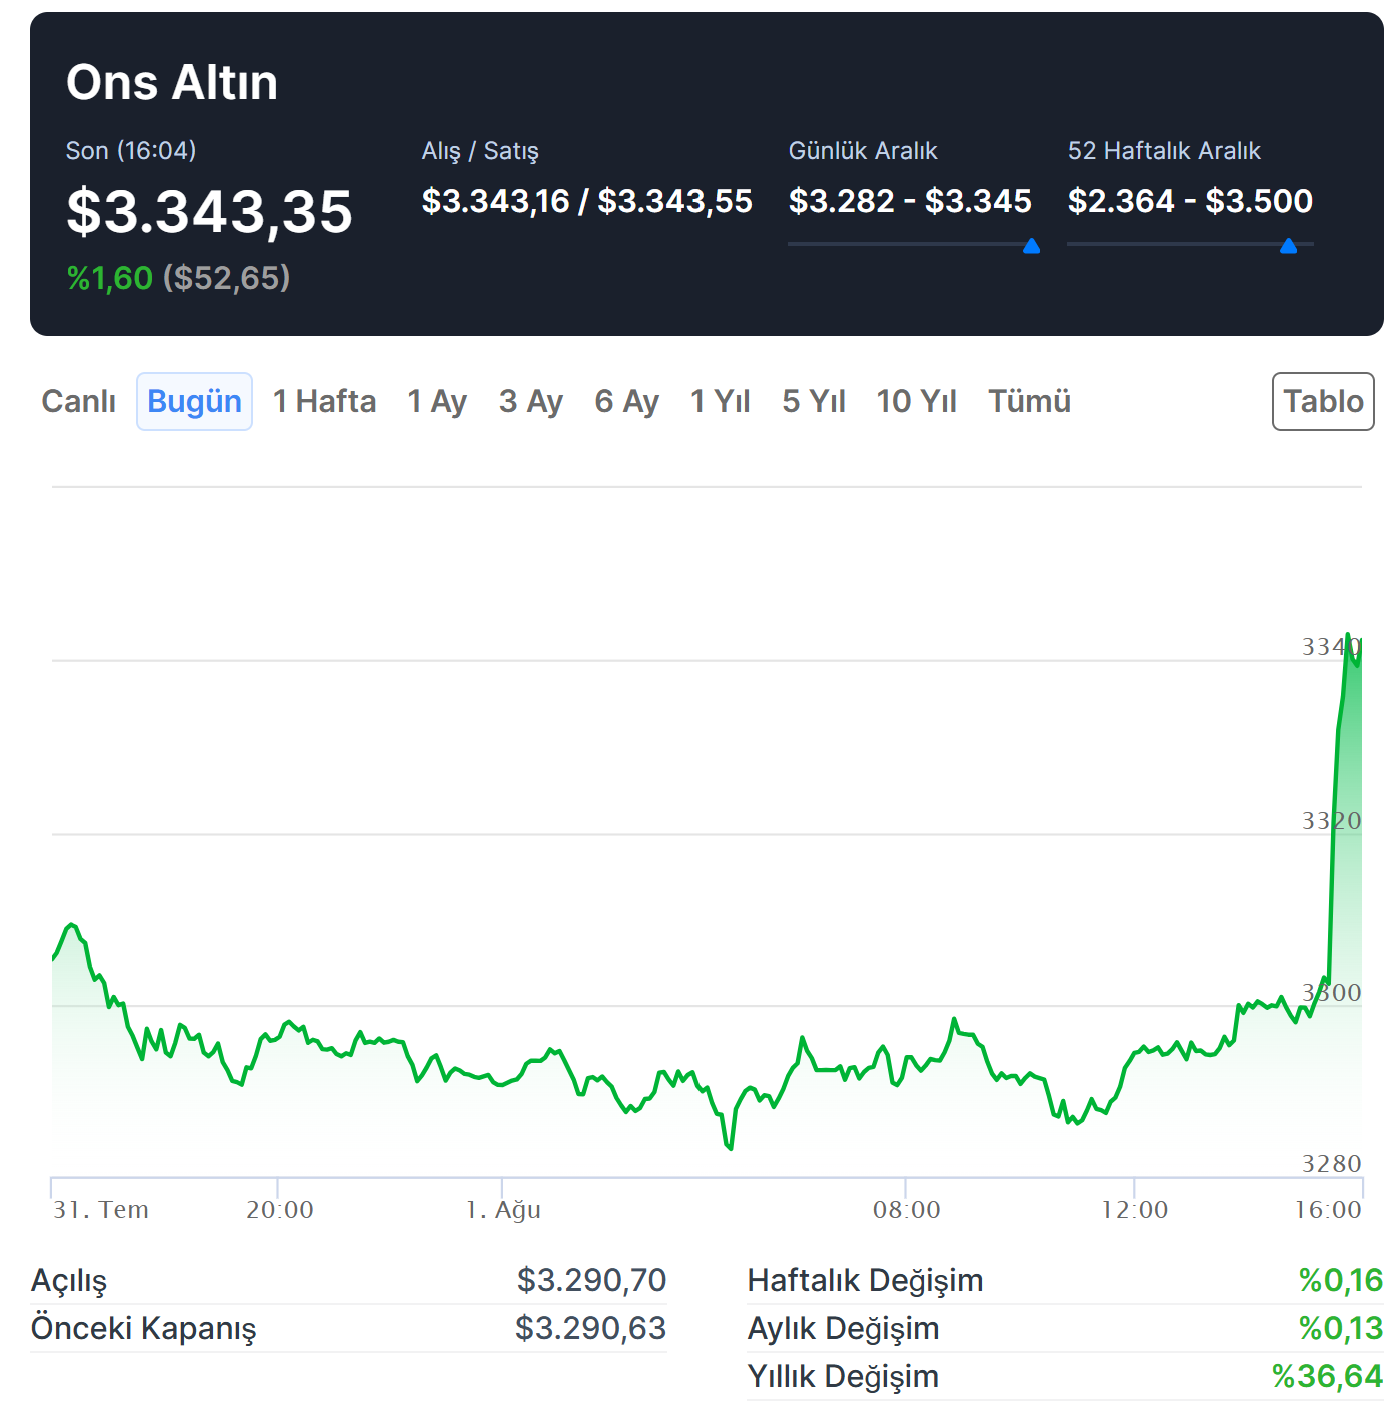Switch chart to 3 Ay range
Screen dimensions: 1394x1408
pos(530,401)
